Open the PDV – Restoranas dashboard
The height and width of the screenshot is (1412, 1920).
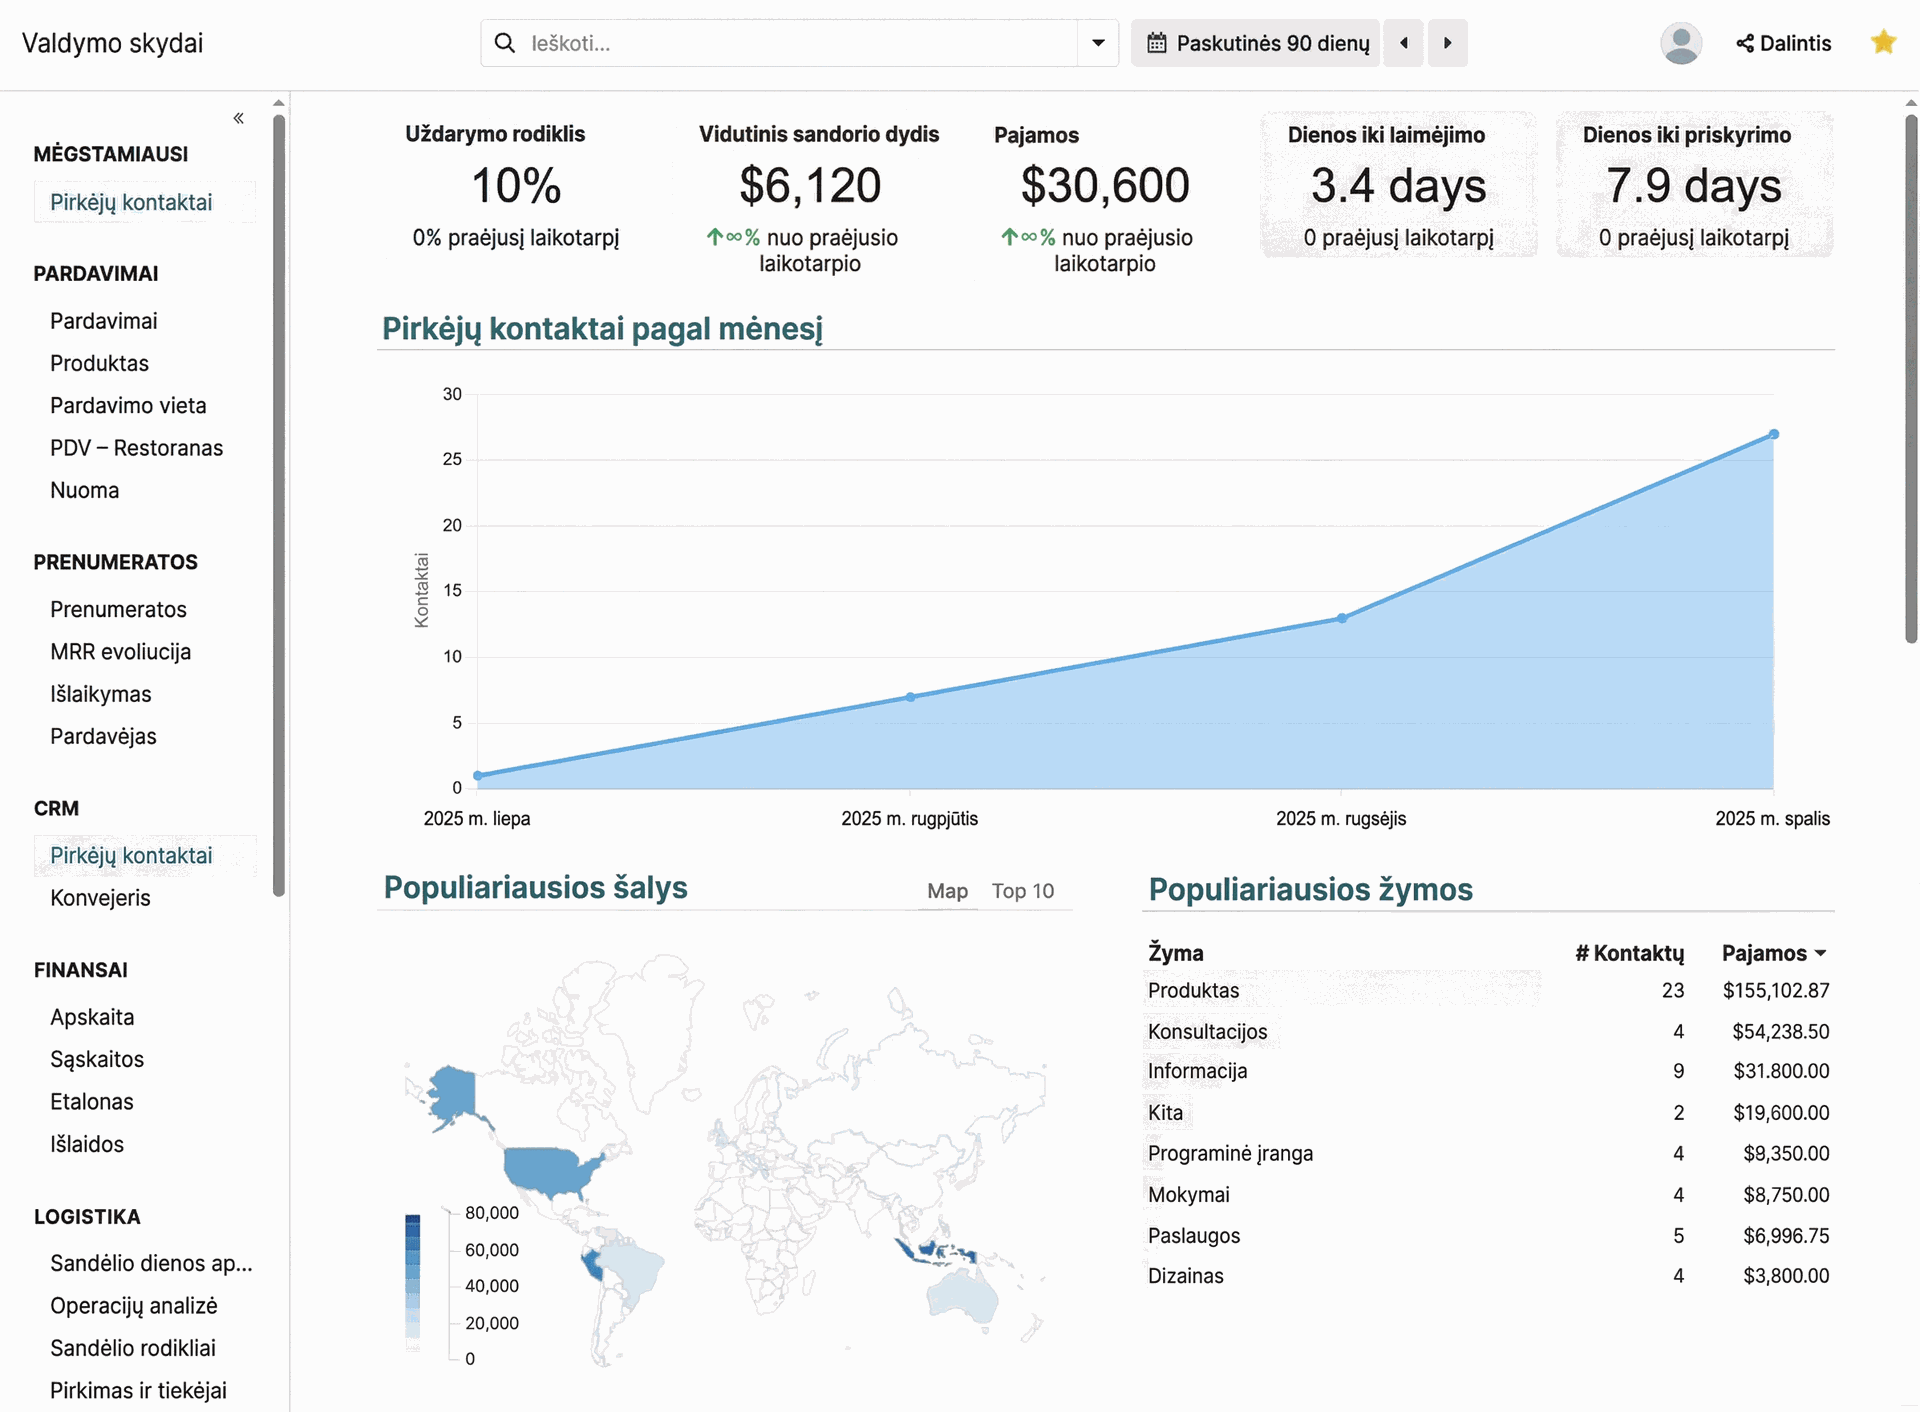click(x=136, y=448)
